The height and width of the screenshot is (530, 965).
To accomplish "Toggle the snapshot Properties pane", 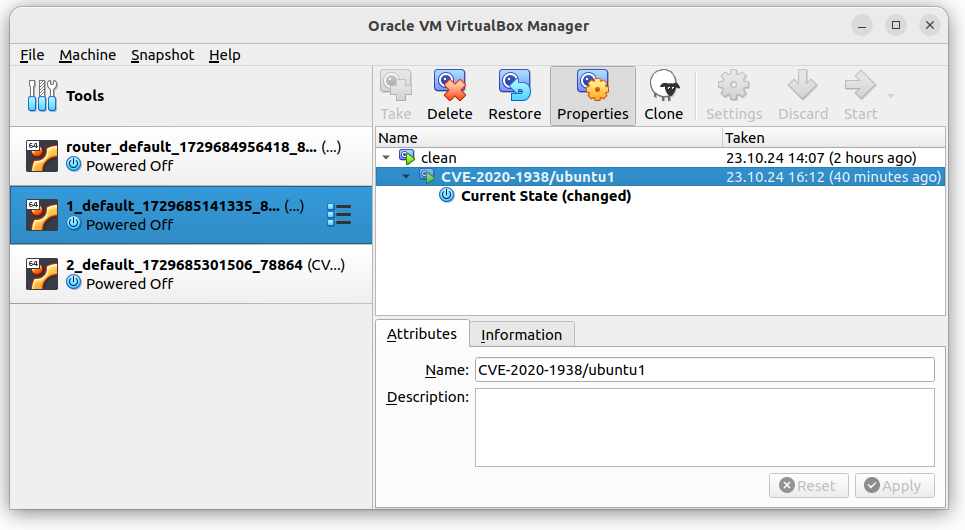I will 593,96.
